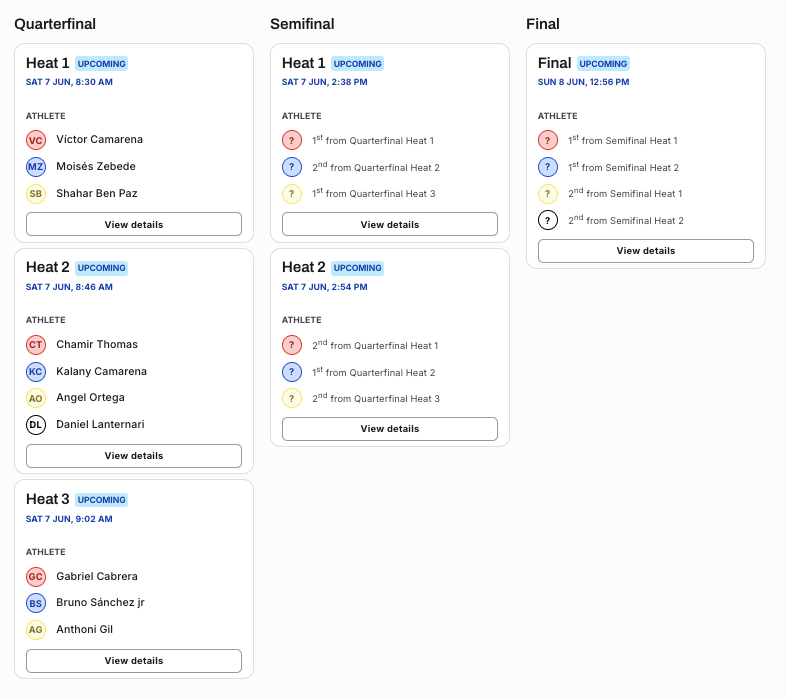Screen dimensions: 786x698
Task: Open View details for the Final
Action: [646, 251]
